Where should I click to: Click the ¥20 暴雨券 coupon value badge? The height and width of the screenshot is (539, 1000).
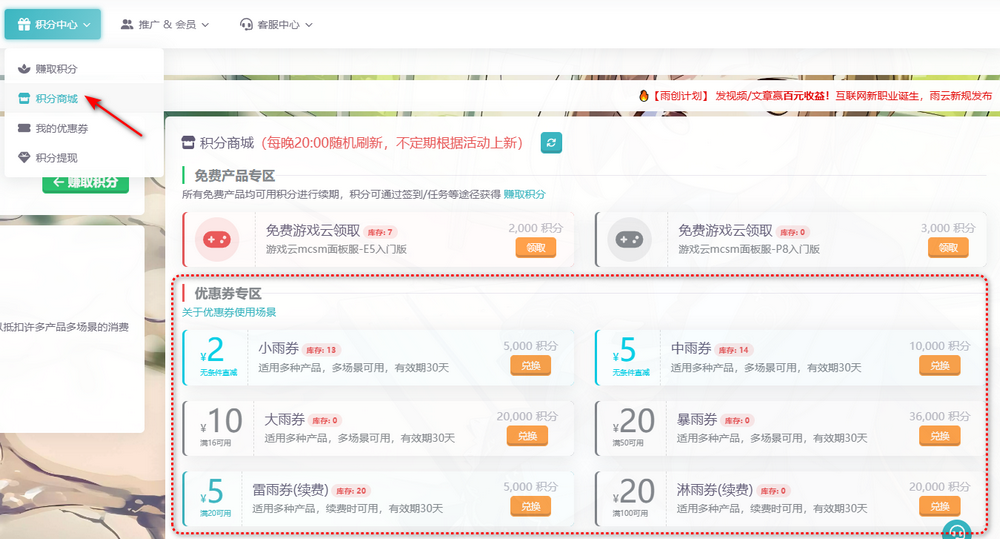pos(628,427)
